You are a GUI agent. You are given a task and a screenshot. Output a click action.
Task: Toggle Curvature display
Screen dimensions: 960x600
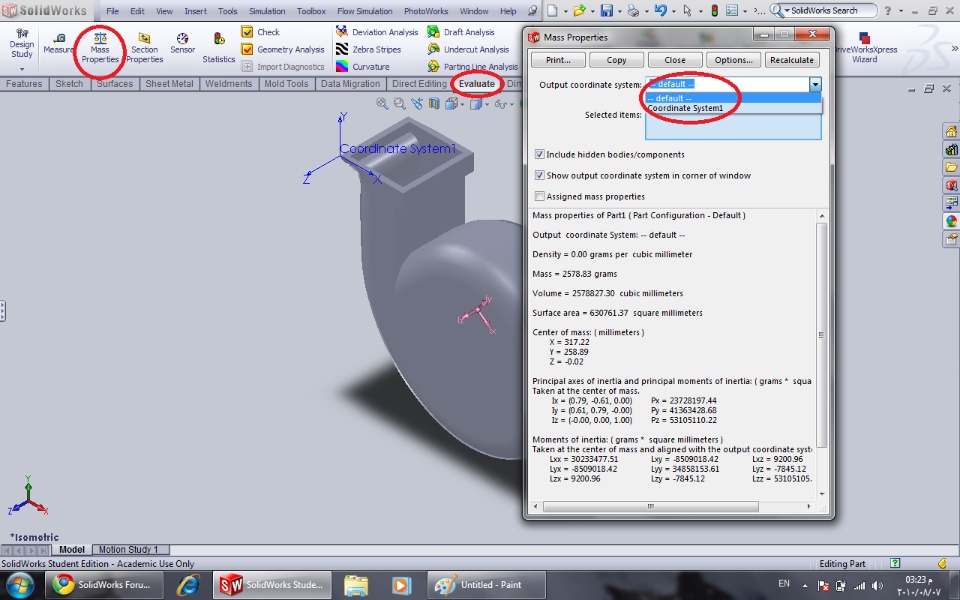362,66
